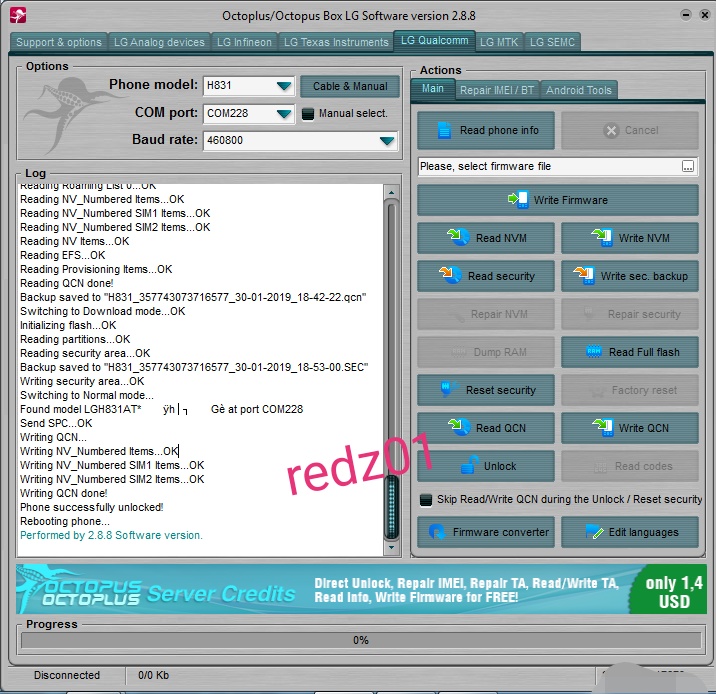Click the firmware file path field
This screenshot has width=716, height=694.
point(549,166)
